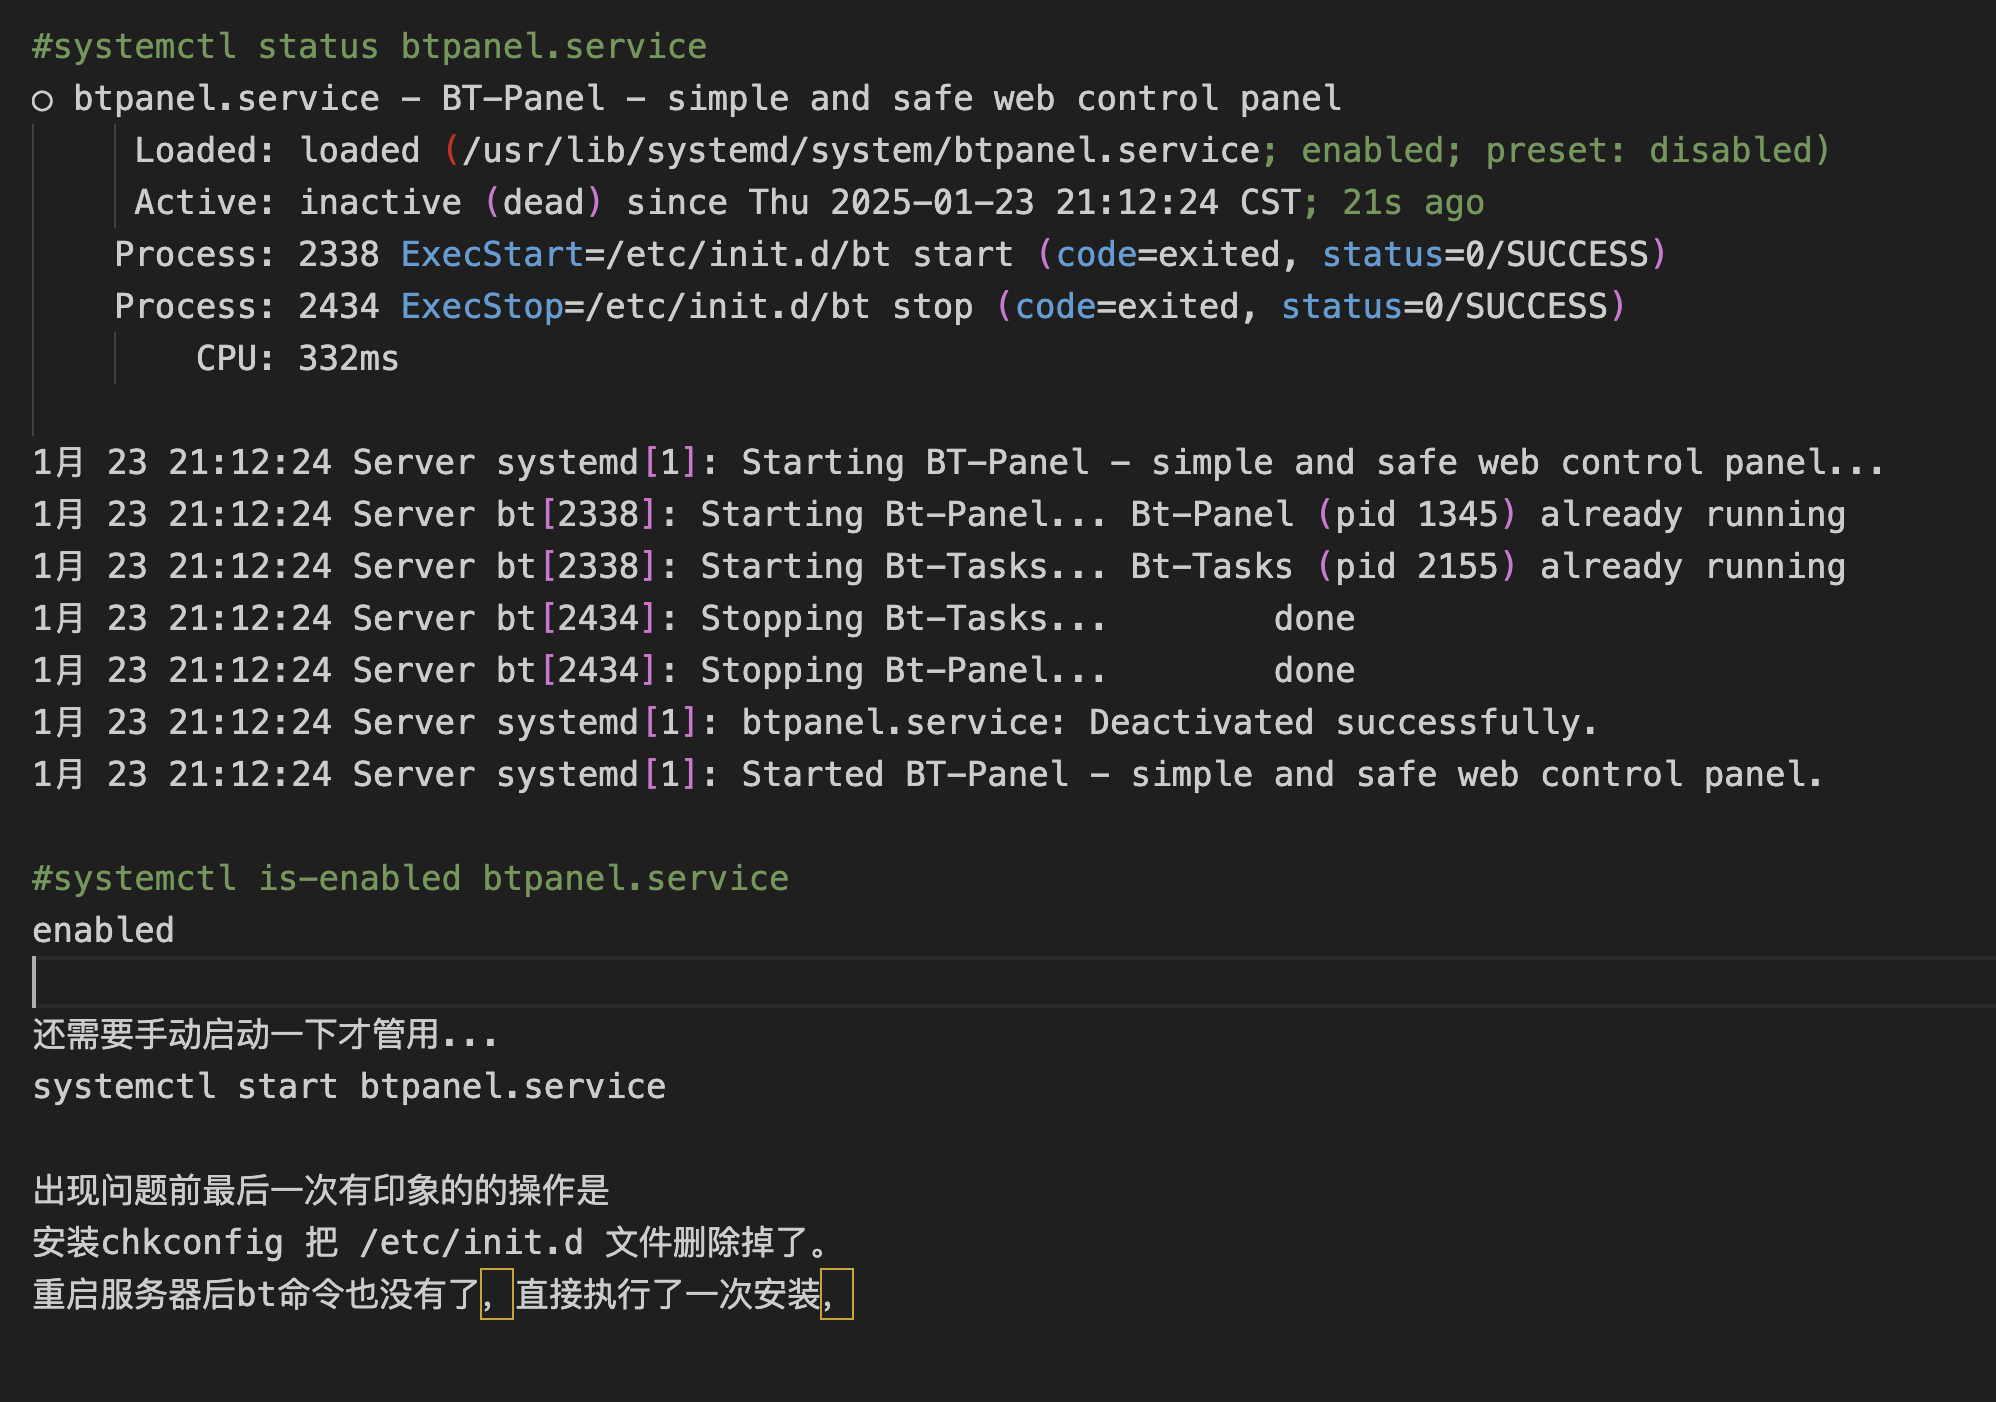Screen dimensions: 1996x1402
Task: Click the 'CPU: 332ms' line
Action: [297, 358]
